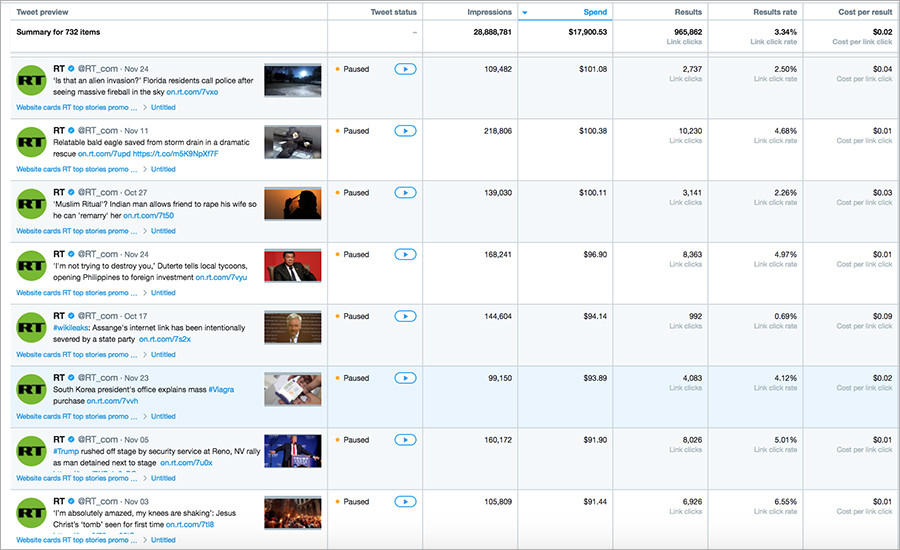Open Untitled ad group under bald eagle tweet
Image resolution: width=900 pixels, height=550 pixels.
[163, 169]
